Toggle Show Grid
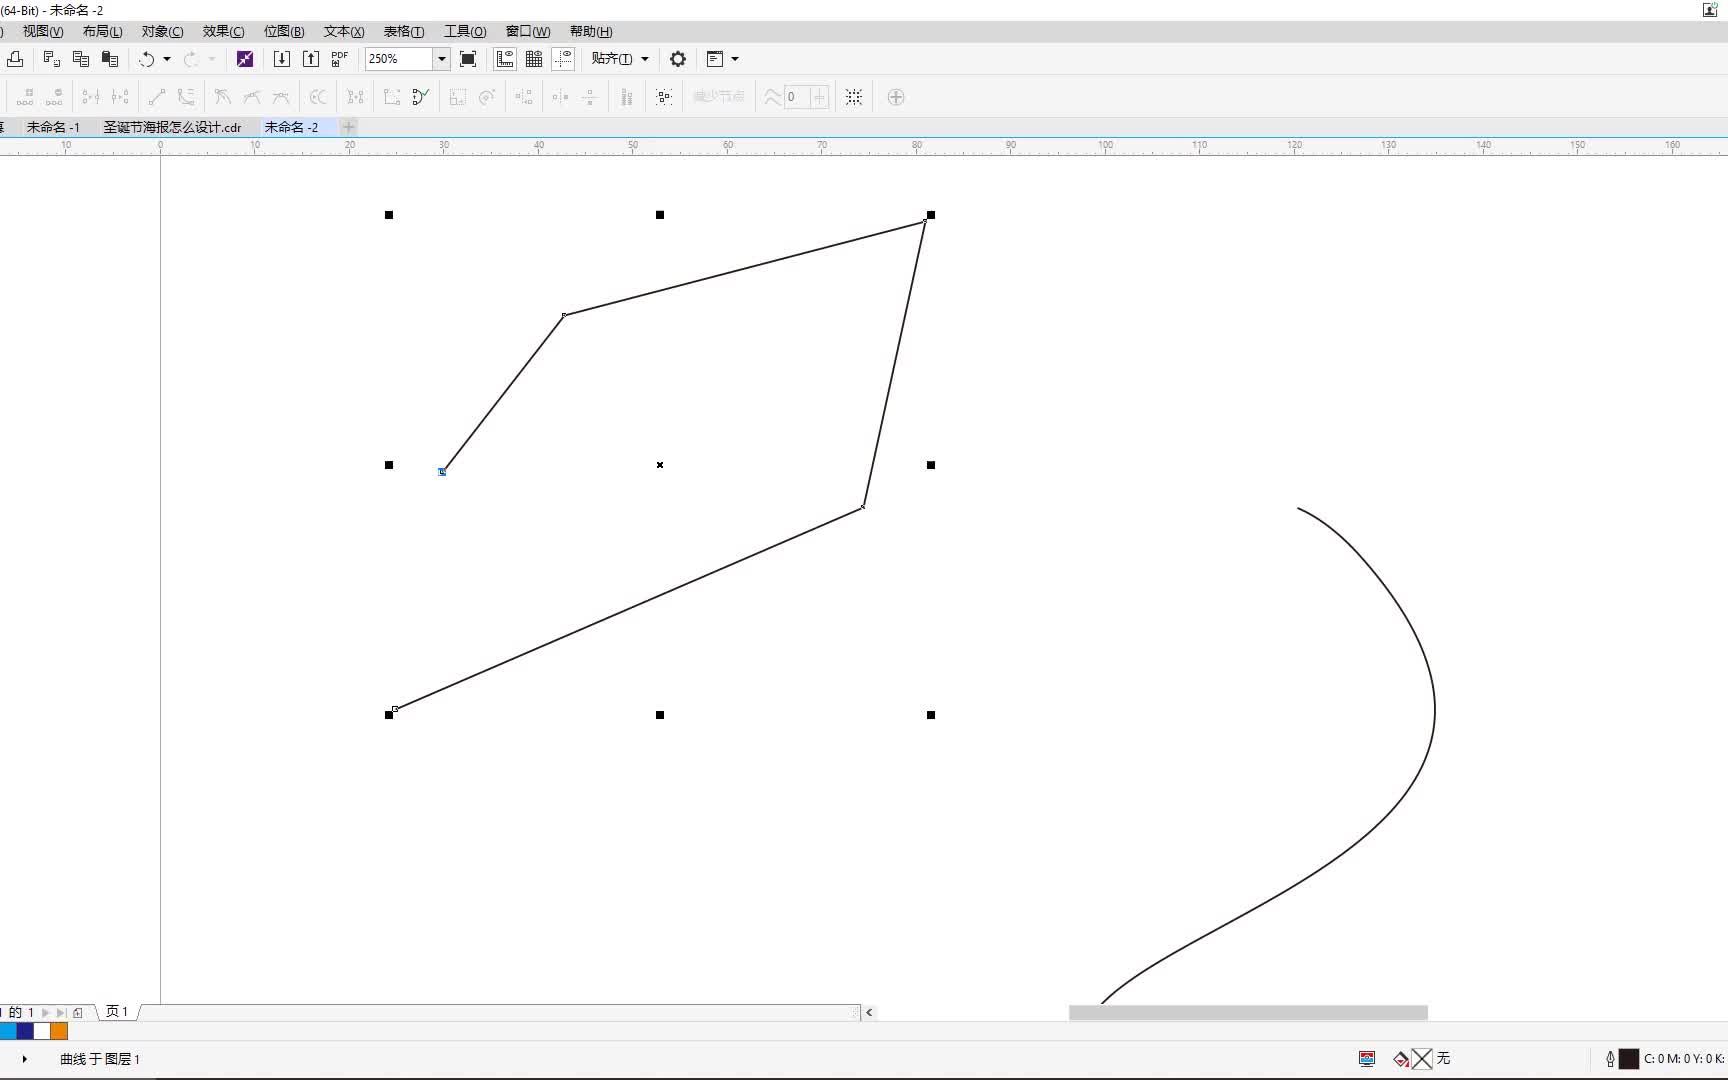This screenshot has width=1728, height=1080. (534, 59)
